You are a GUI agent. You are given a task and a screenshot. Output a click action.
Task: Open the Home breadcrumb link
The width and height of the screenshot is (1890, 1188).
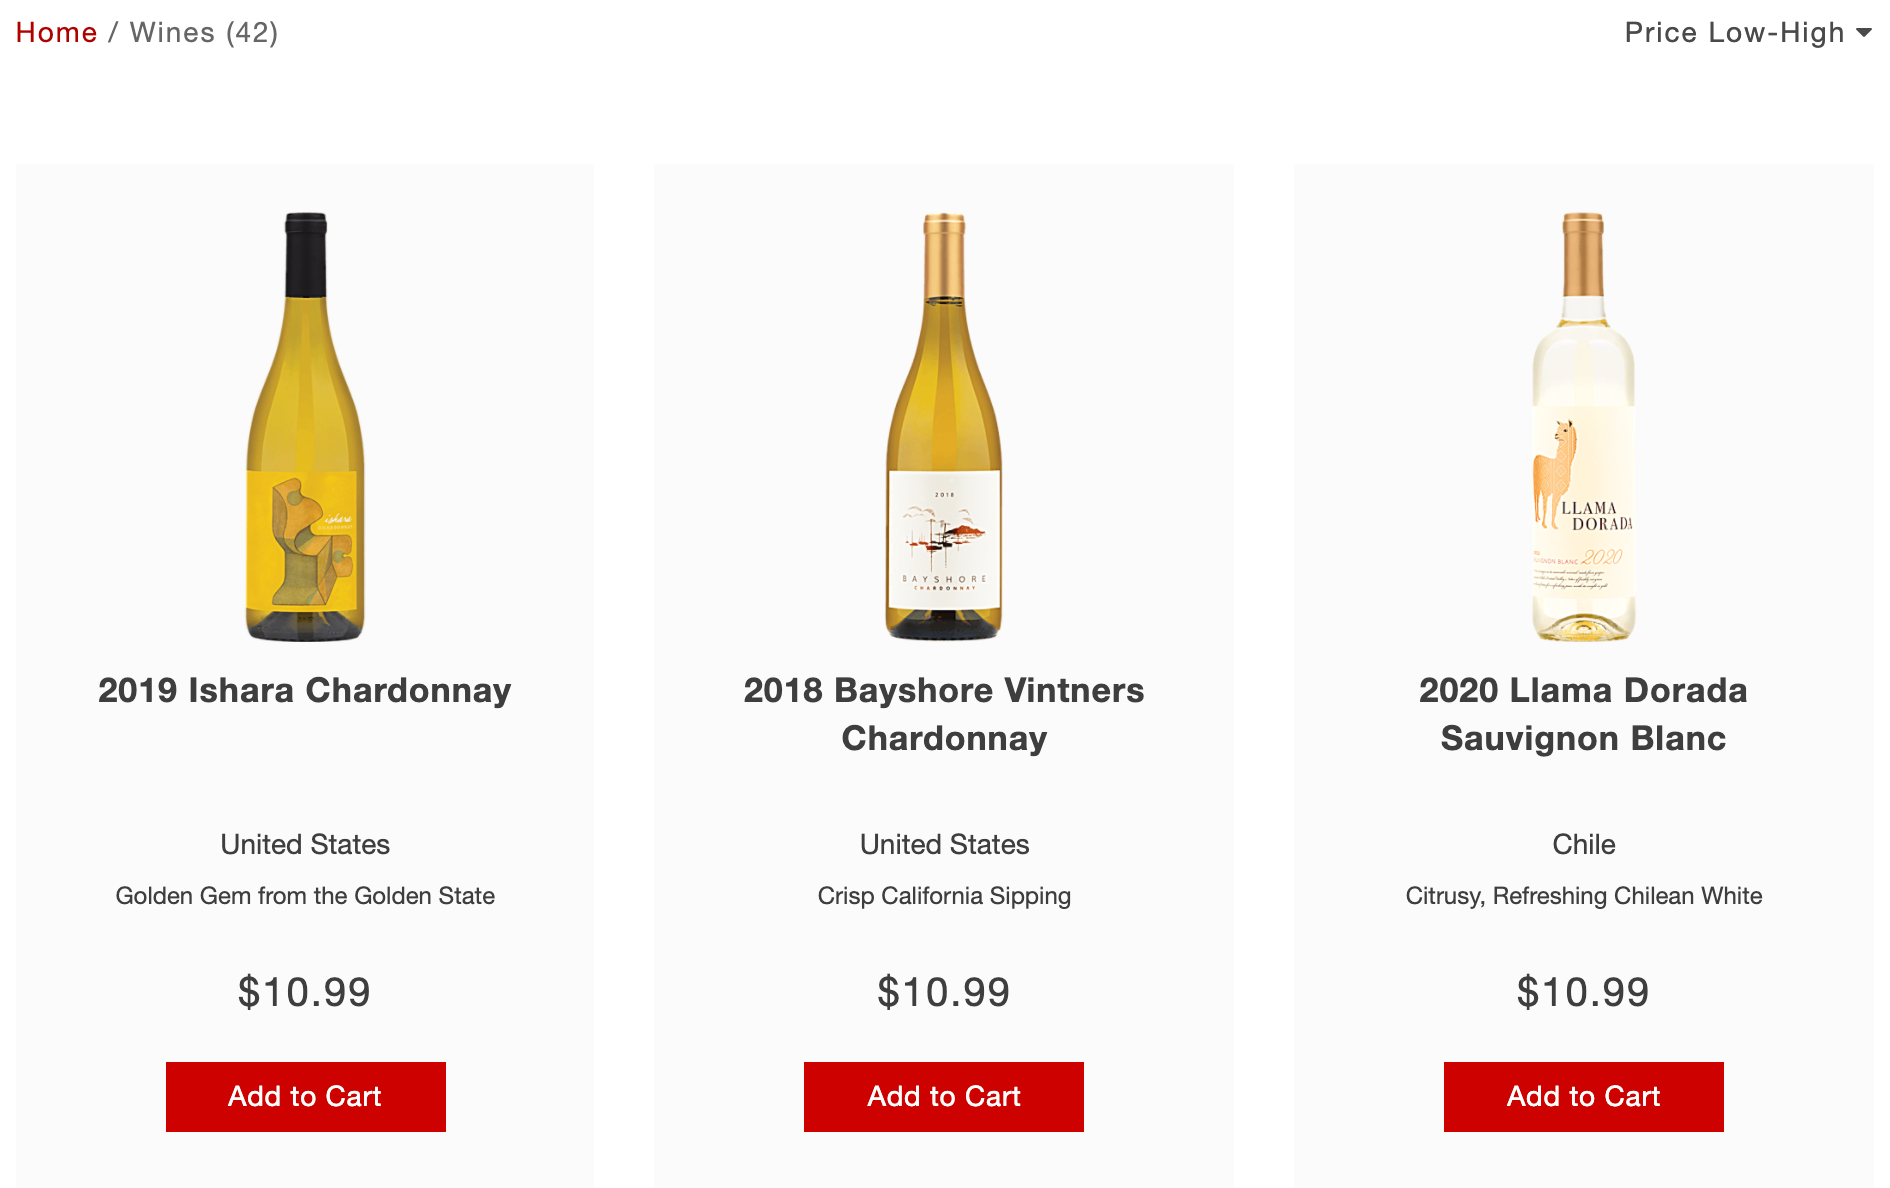56,32
